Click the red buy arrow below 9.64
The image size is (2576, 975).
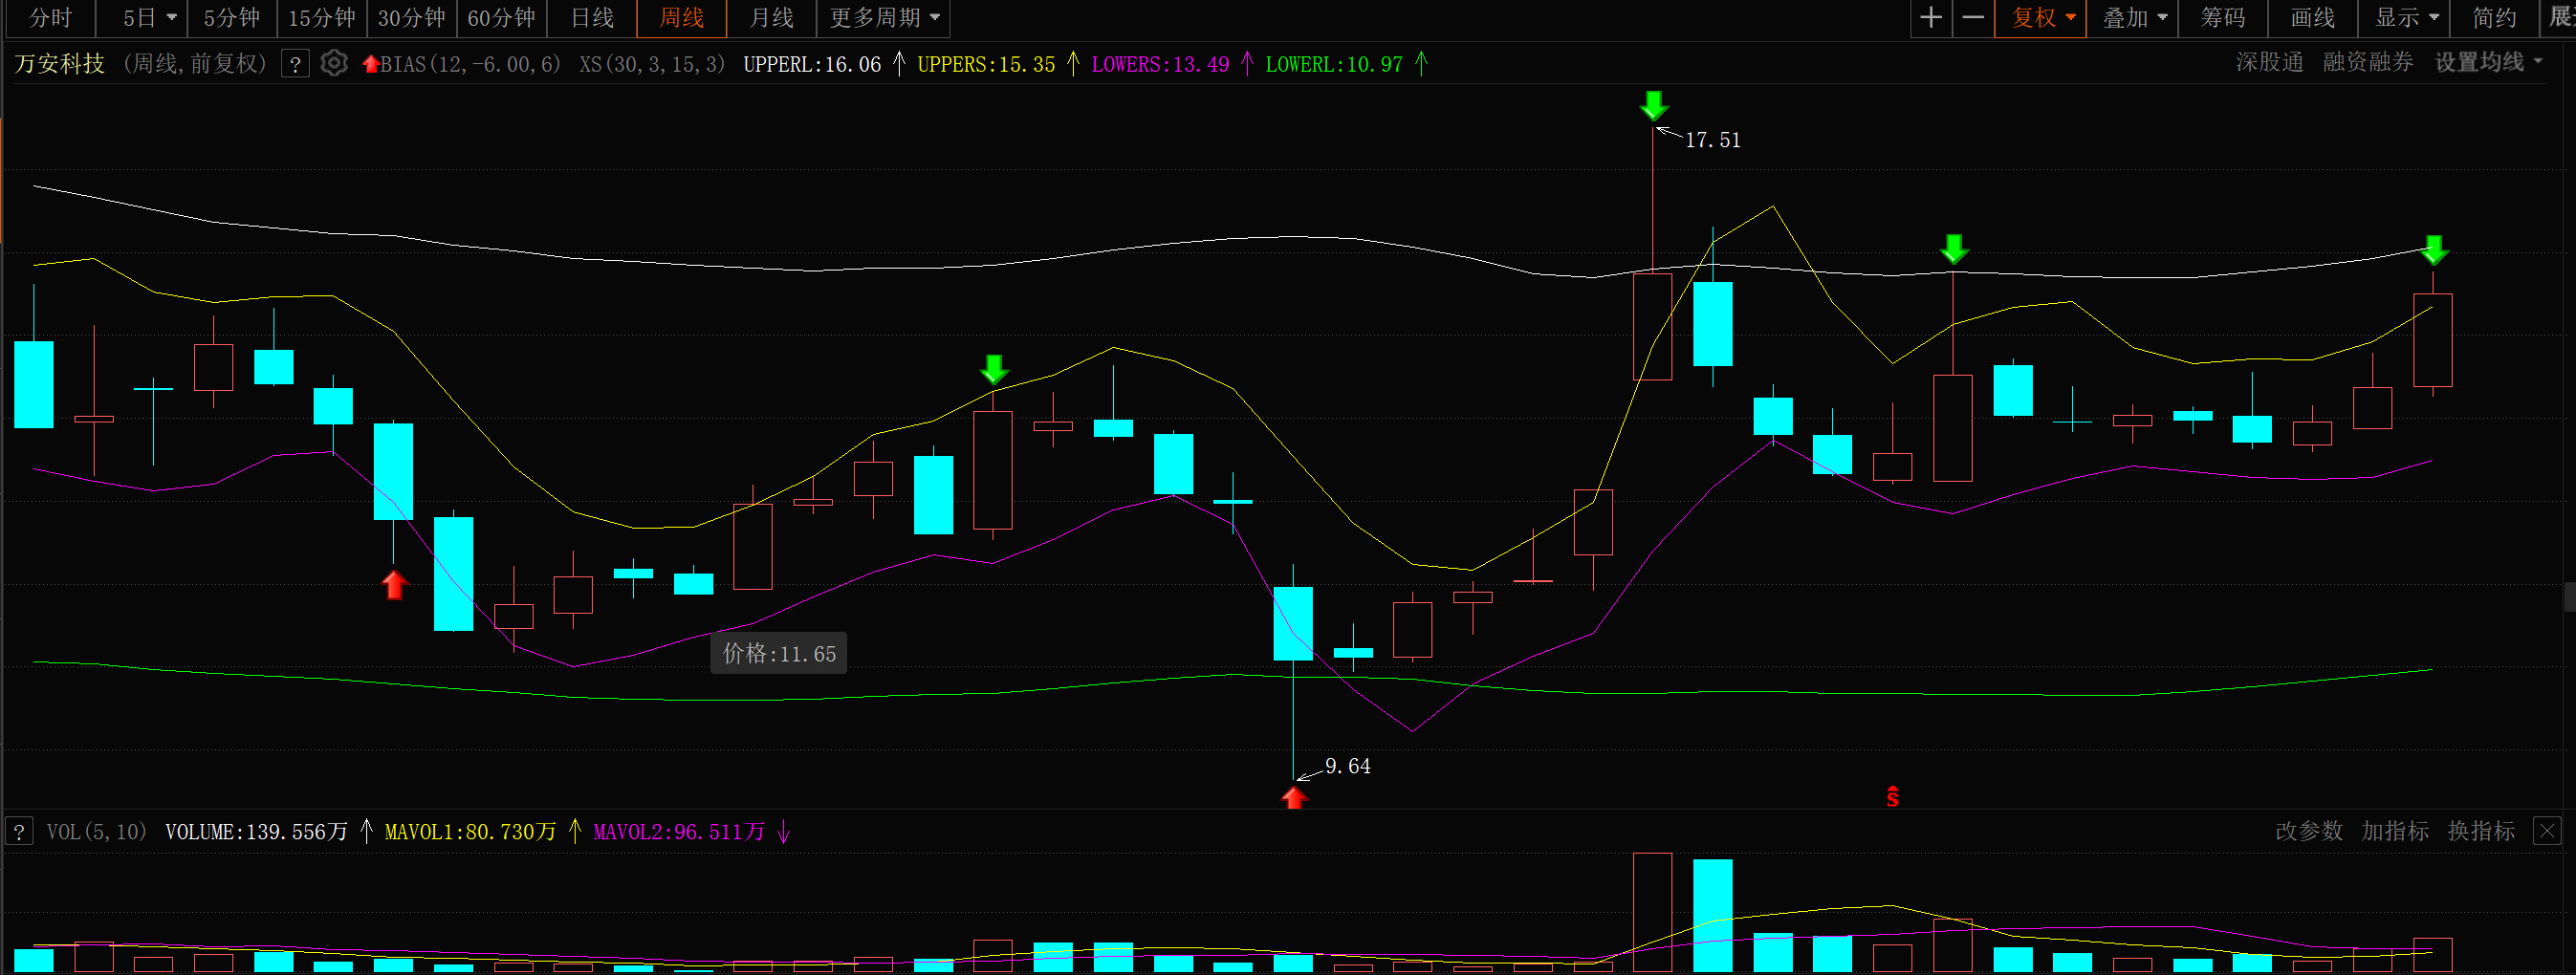[1294, 798]
